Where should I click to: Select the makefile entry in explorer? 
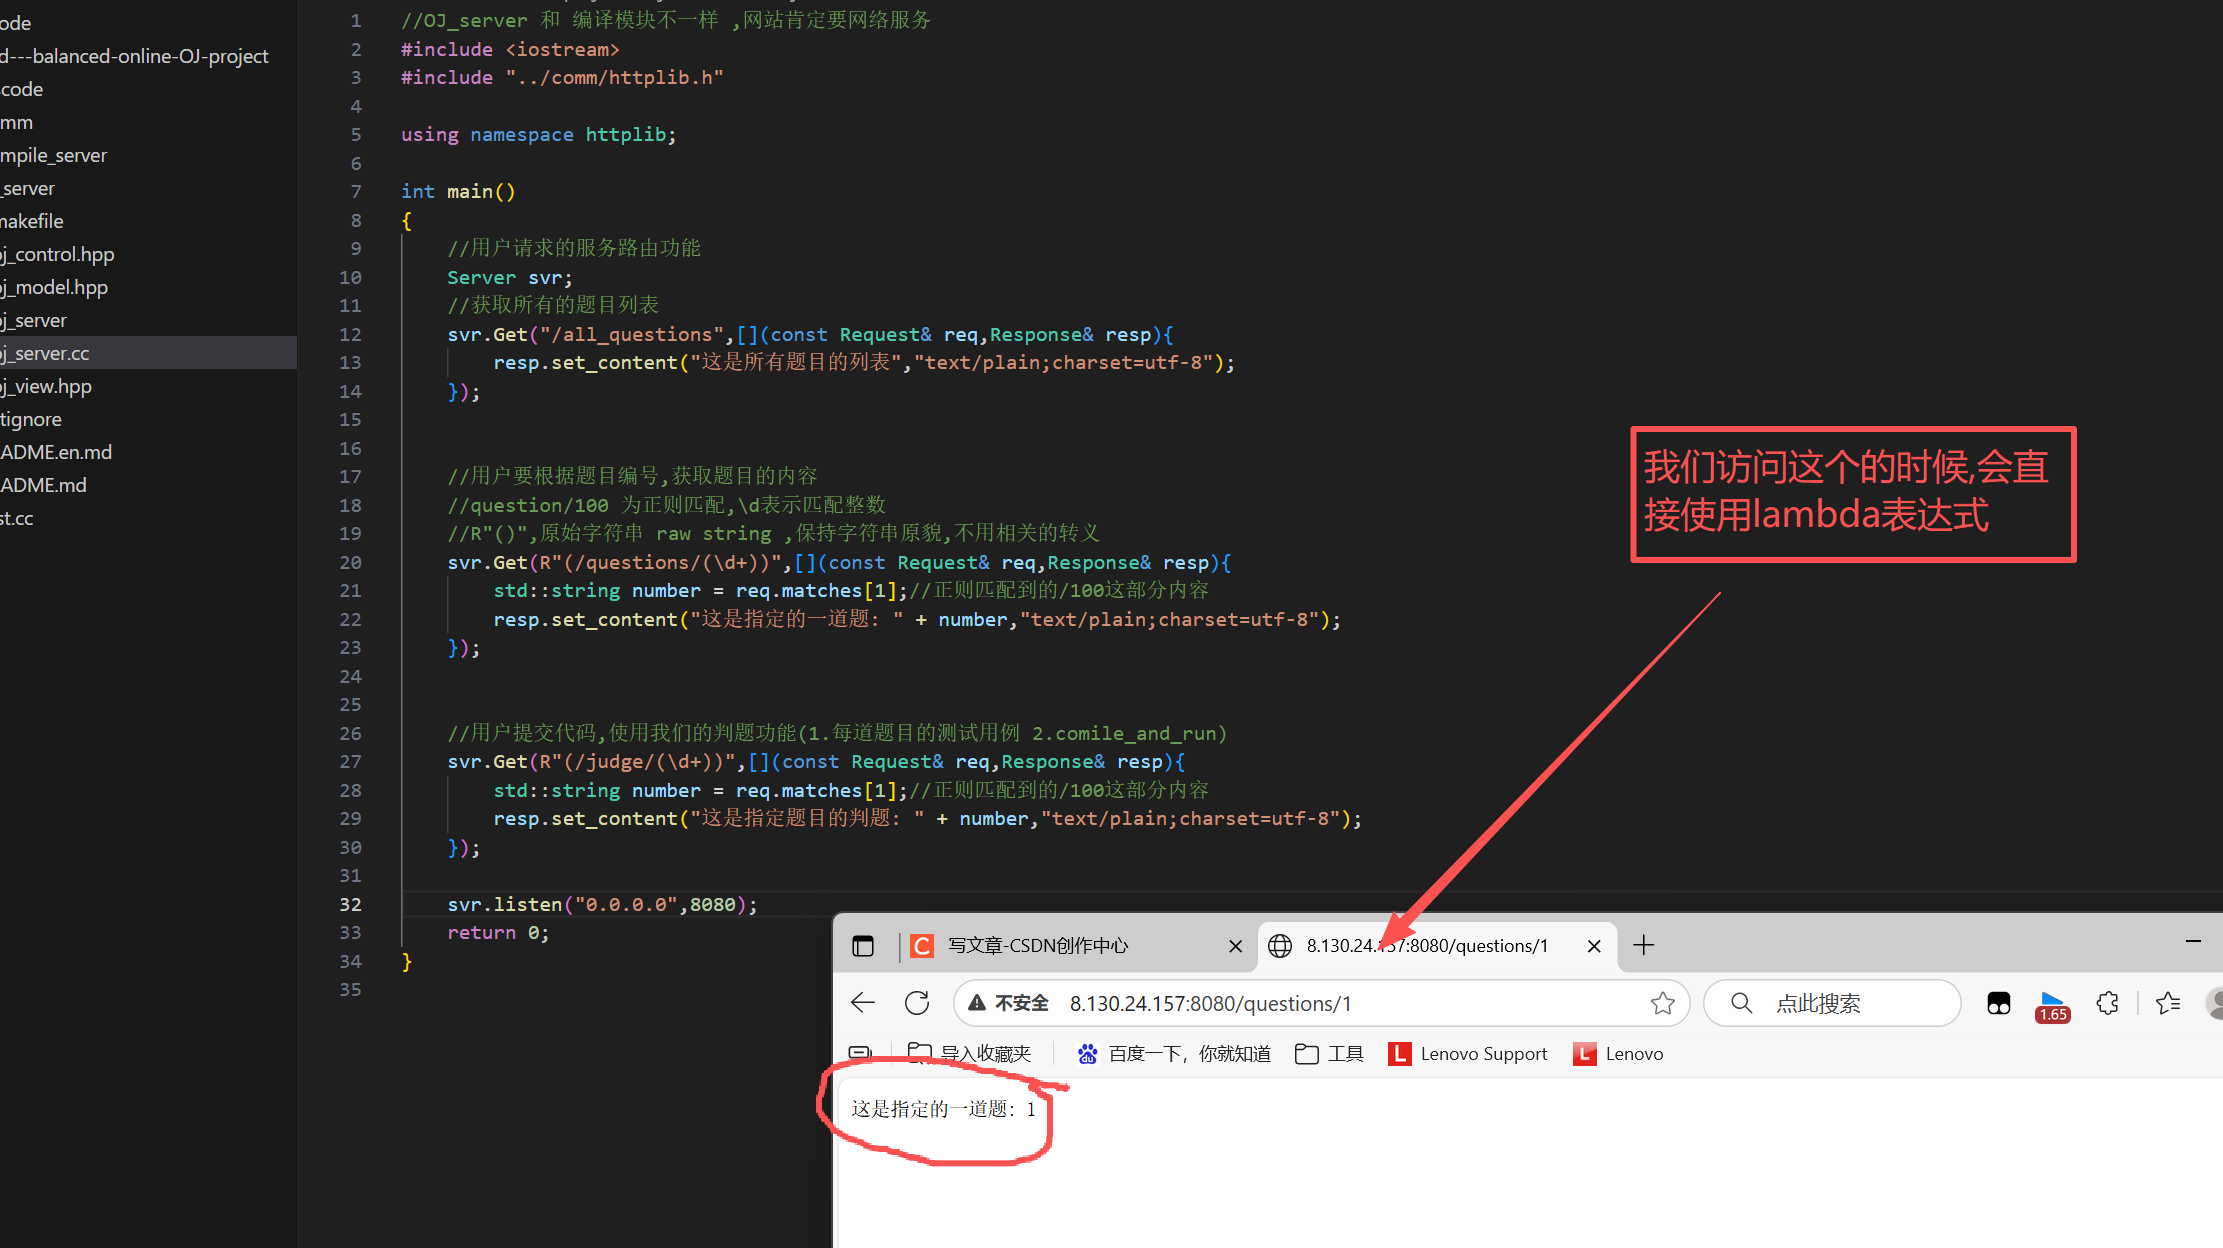pos(32,221)
